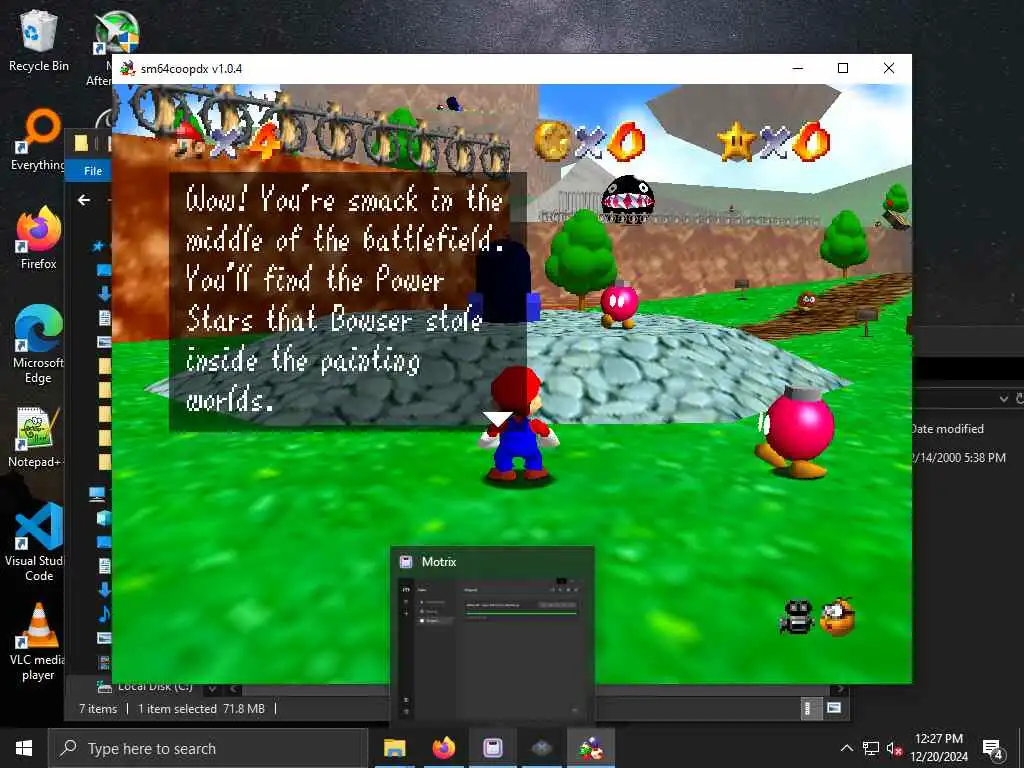Image resolution: width=1024 pixels, height=768 pixels.
Task: Open File Explorer from the taskbar
Action: (394, 748)
